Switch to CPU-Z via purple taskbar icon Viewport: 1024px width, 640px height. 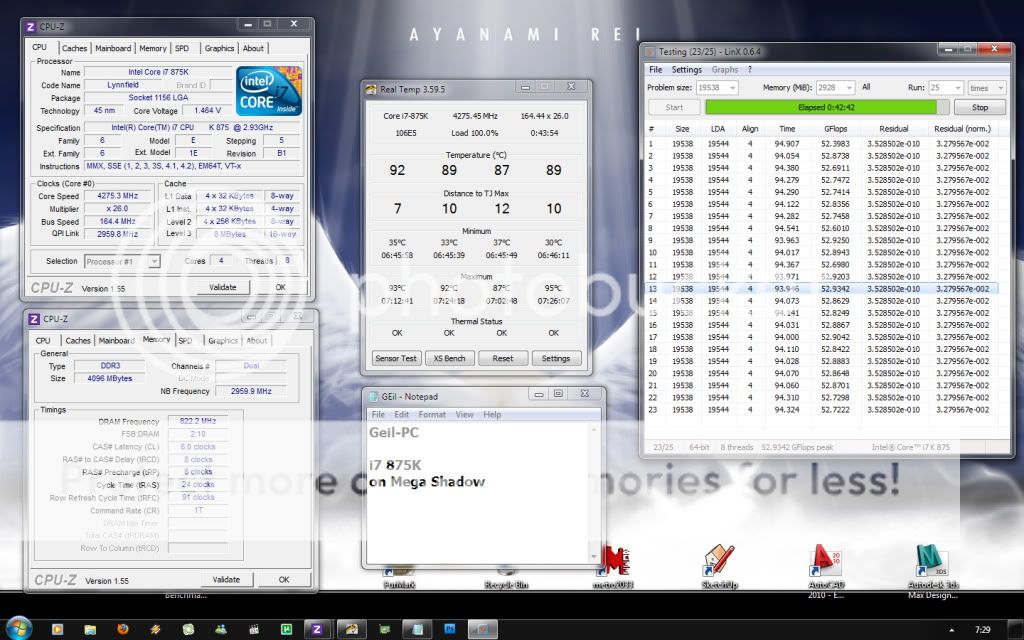pyautogui.click(x=317, y=630)
